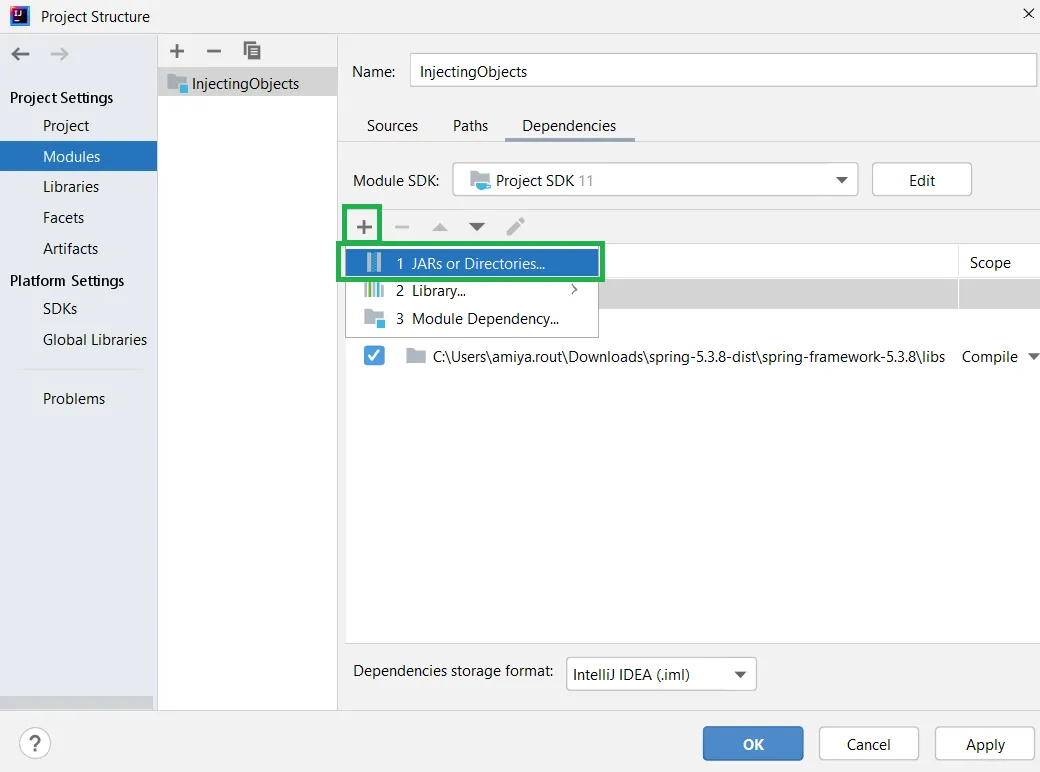Click the Apply button
Image resolution: width=1040 pixels, height=772 pixels.
[x=985, y=744]
